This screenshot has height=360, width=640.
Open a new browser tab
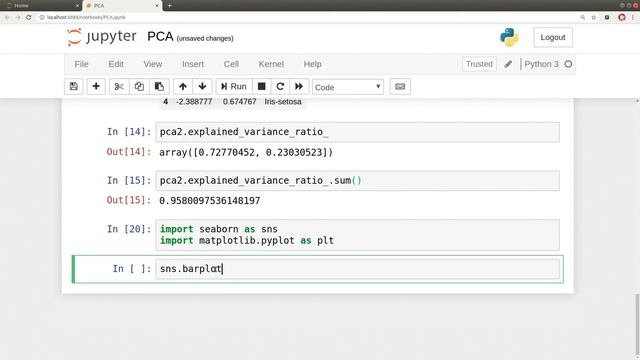[x=169, y=6]
